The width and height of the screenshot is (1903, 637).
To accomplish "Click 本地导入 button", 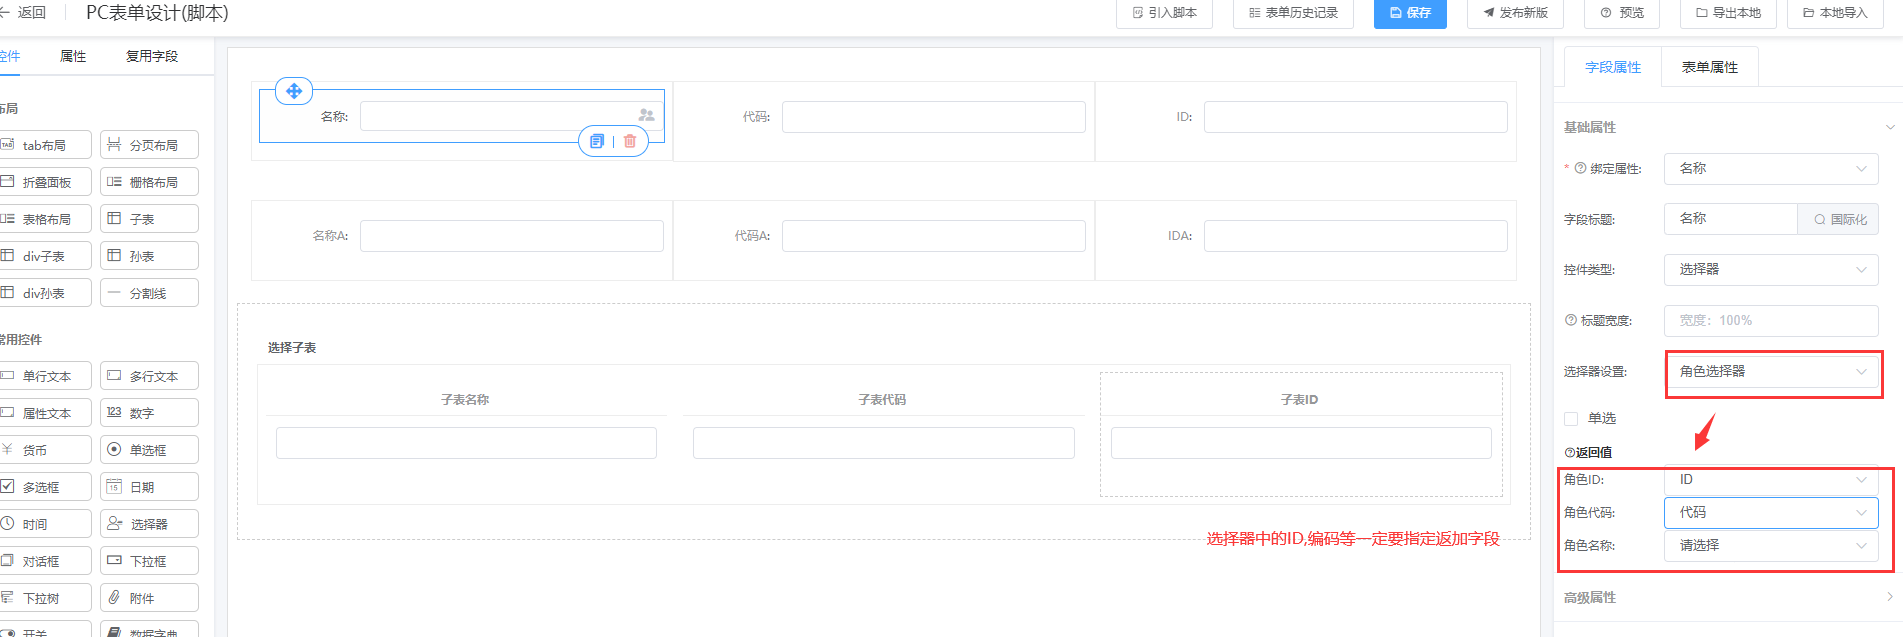I will (x=1835, y=13).
